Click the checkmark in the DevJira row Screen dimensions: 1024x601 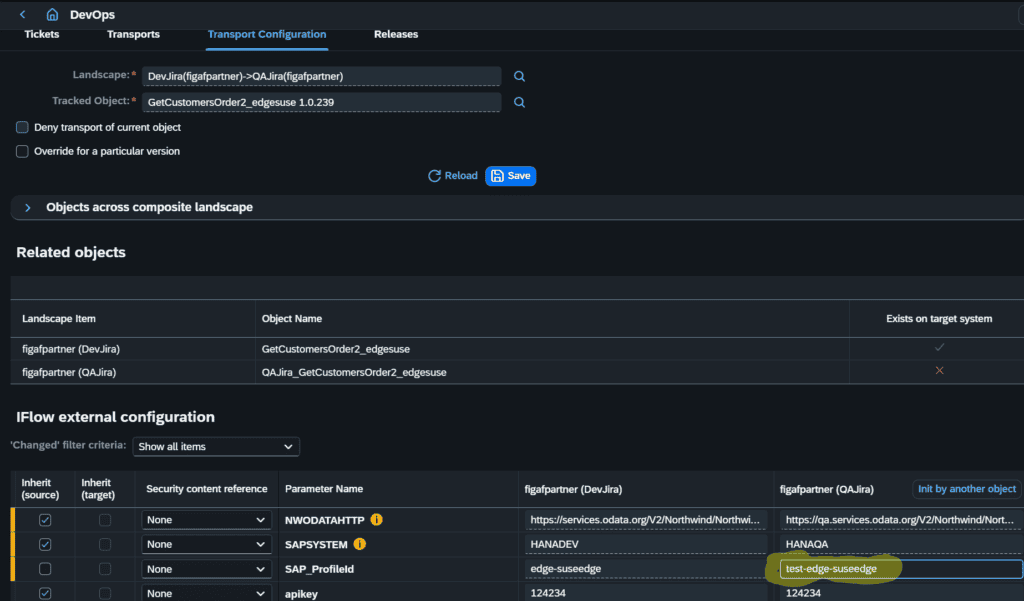click(939, 348)
